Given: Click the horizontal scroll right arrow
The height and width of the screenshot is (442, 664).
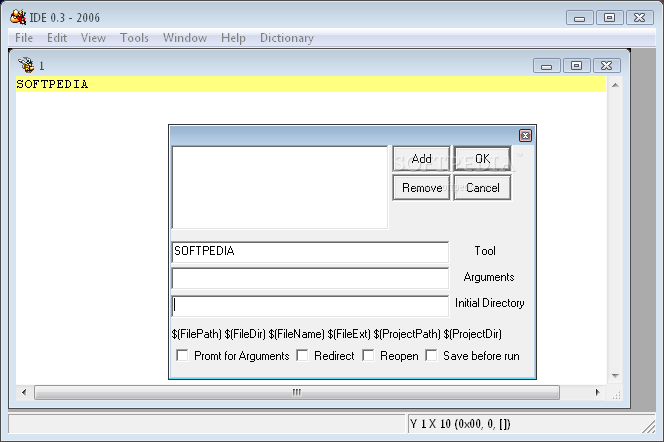Looking at the screenshot, I should tap(598, 392).
